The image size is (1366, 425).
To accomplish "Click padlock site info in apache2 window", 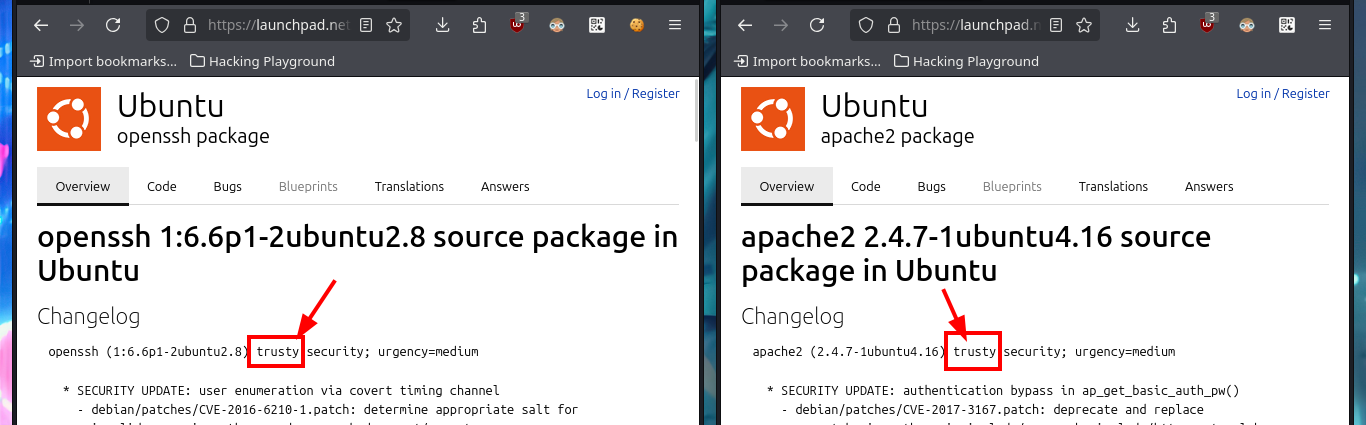I will pyautogui.click(x=892, y=25).
